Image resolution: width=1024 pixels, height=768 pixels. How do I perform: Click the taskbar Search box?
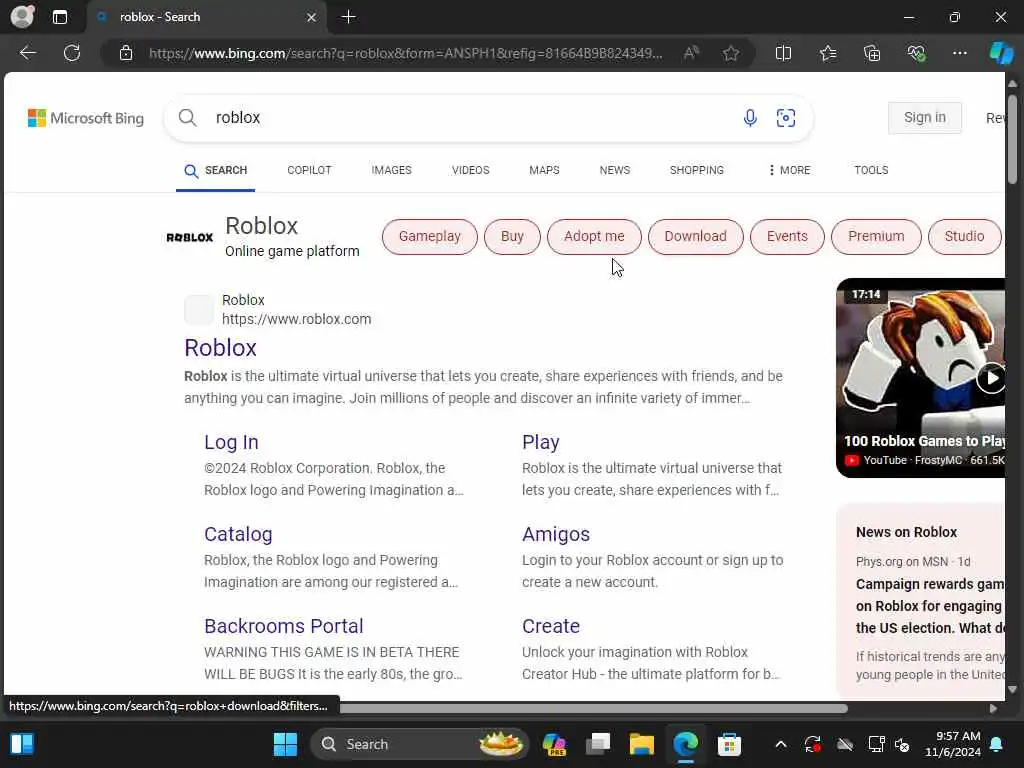pyautogui.click(x=418, y=744)
